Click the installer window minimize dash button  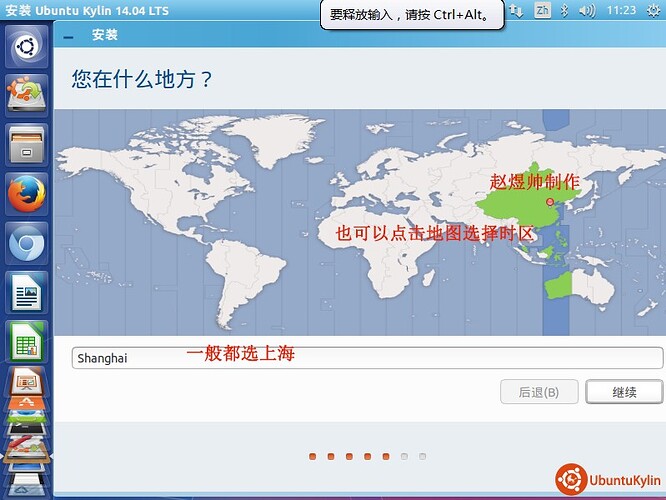pos(68,37)
